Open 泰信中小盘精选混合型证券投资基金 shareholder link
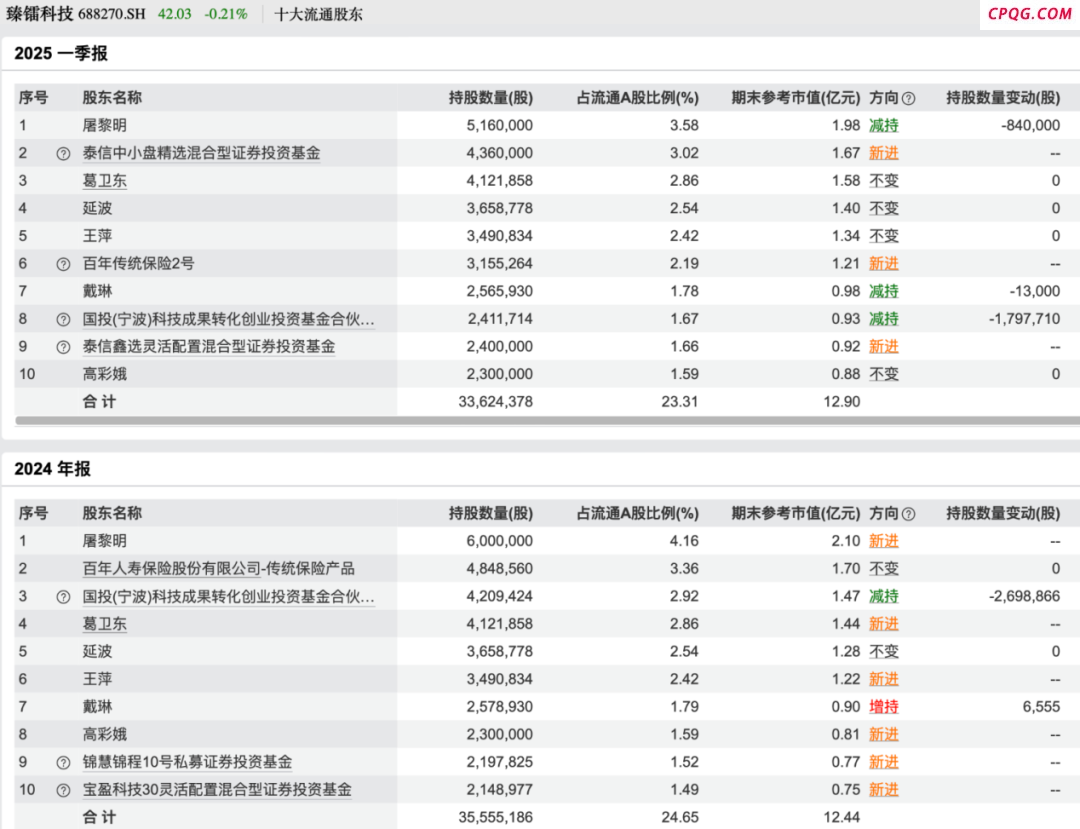 coord(201,153)
